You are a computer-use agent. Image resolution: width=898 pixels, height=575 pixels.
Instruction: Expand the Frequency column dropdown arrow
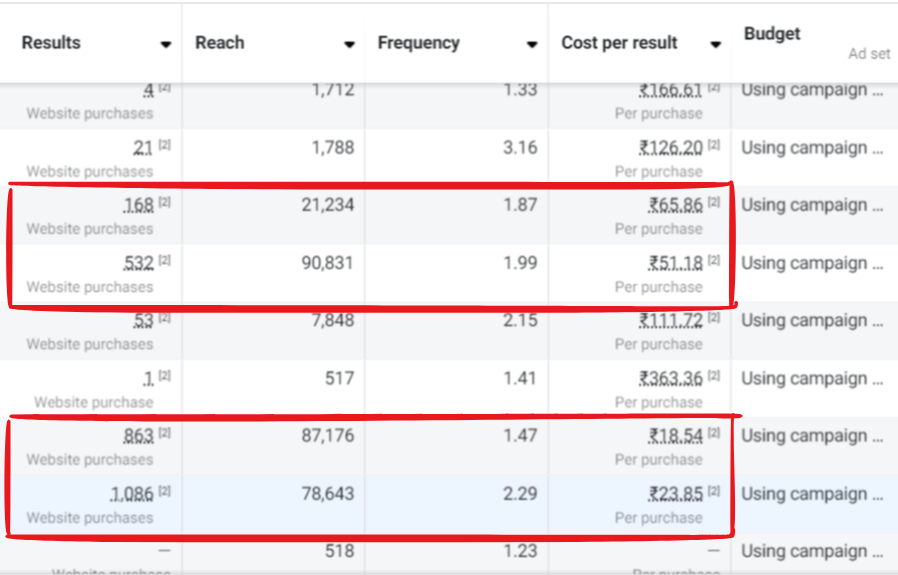[532, 44]
